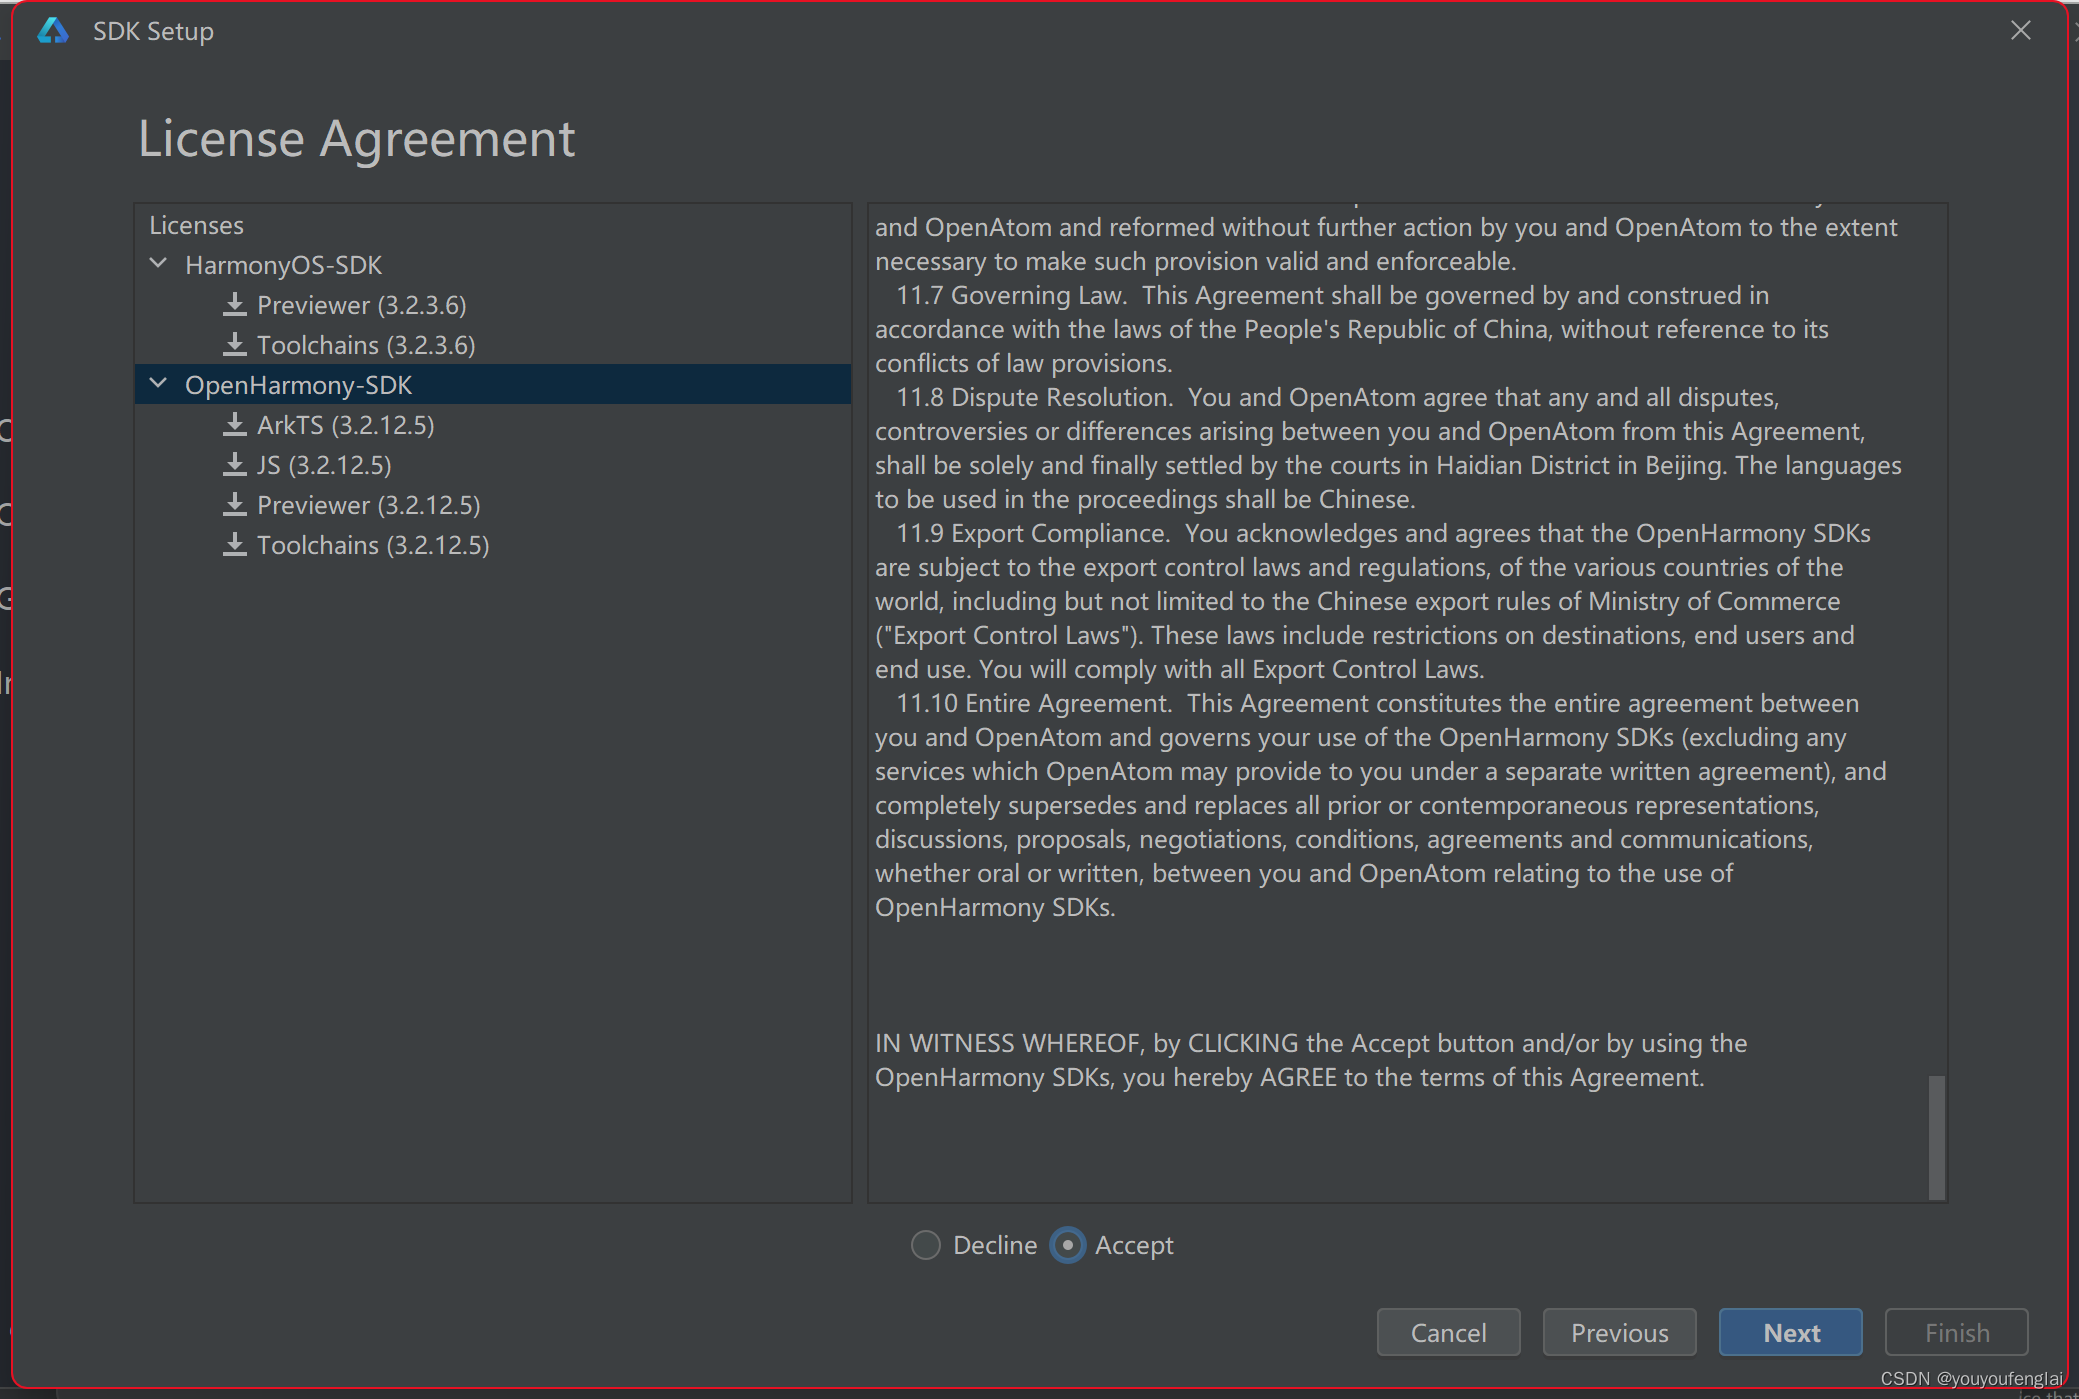2079x1399 pixels.
Task: Select Previewer (3.2.12.5) in the license tree
Action: (x=369, y=505)
